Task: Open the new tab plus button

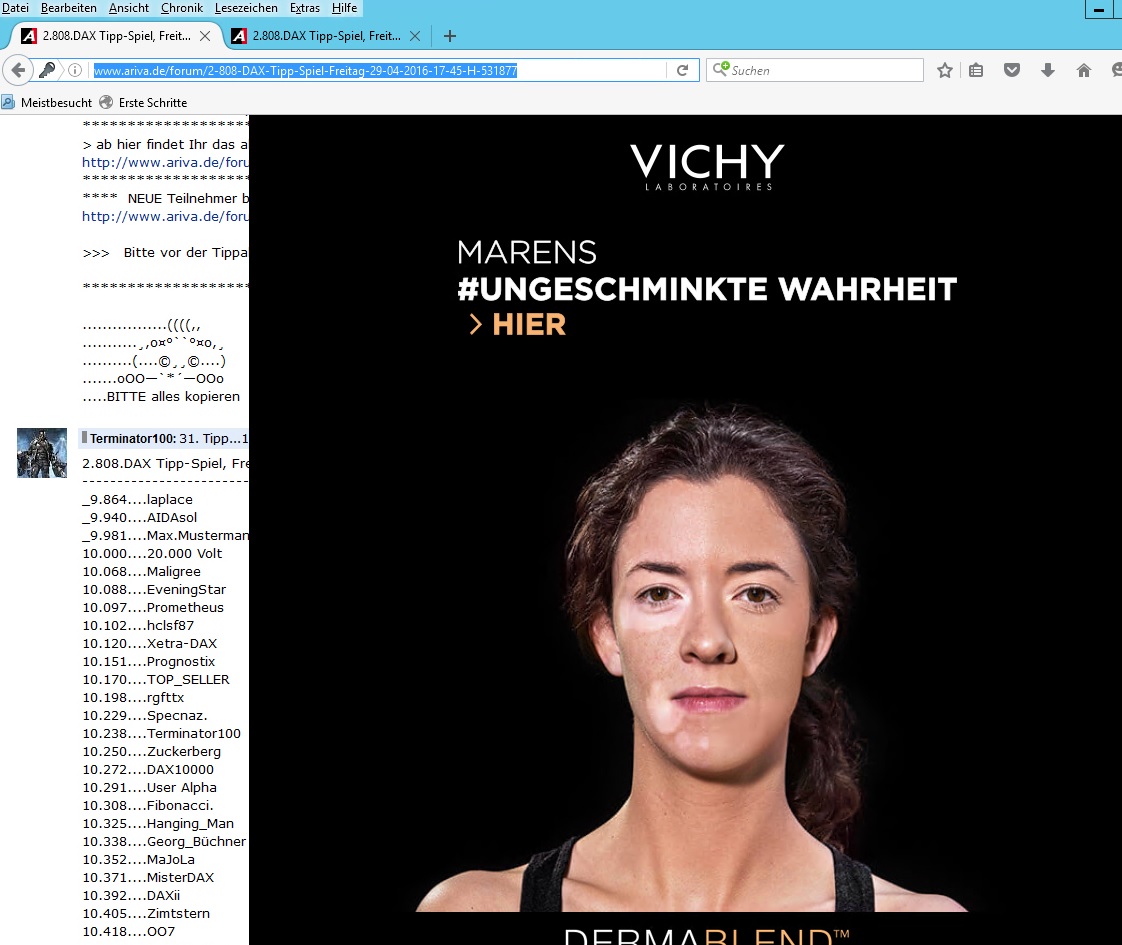Action: pos(449,36)
